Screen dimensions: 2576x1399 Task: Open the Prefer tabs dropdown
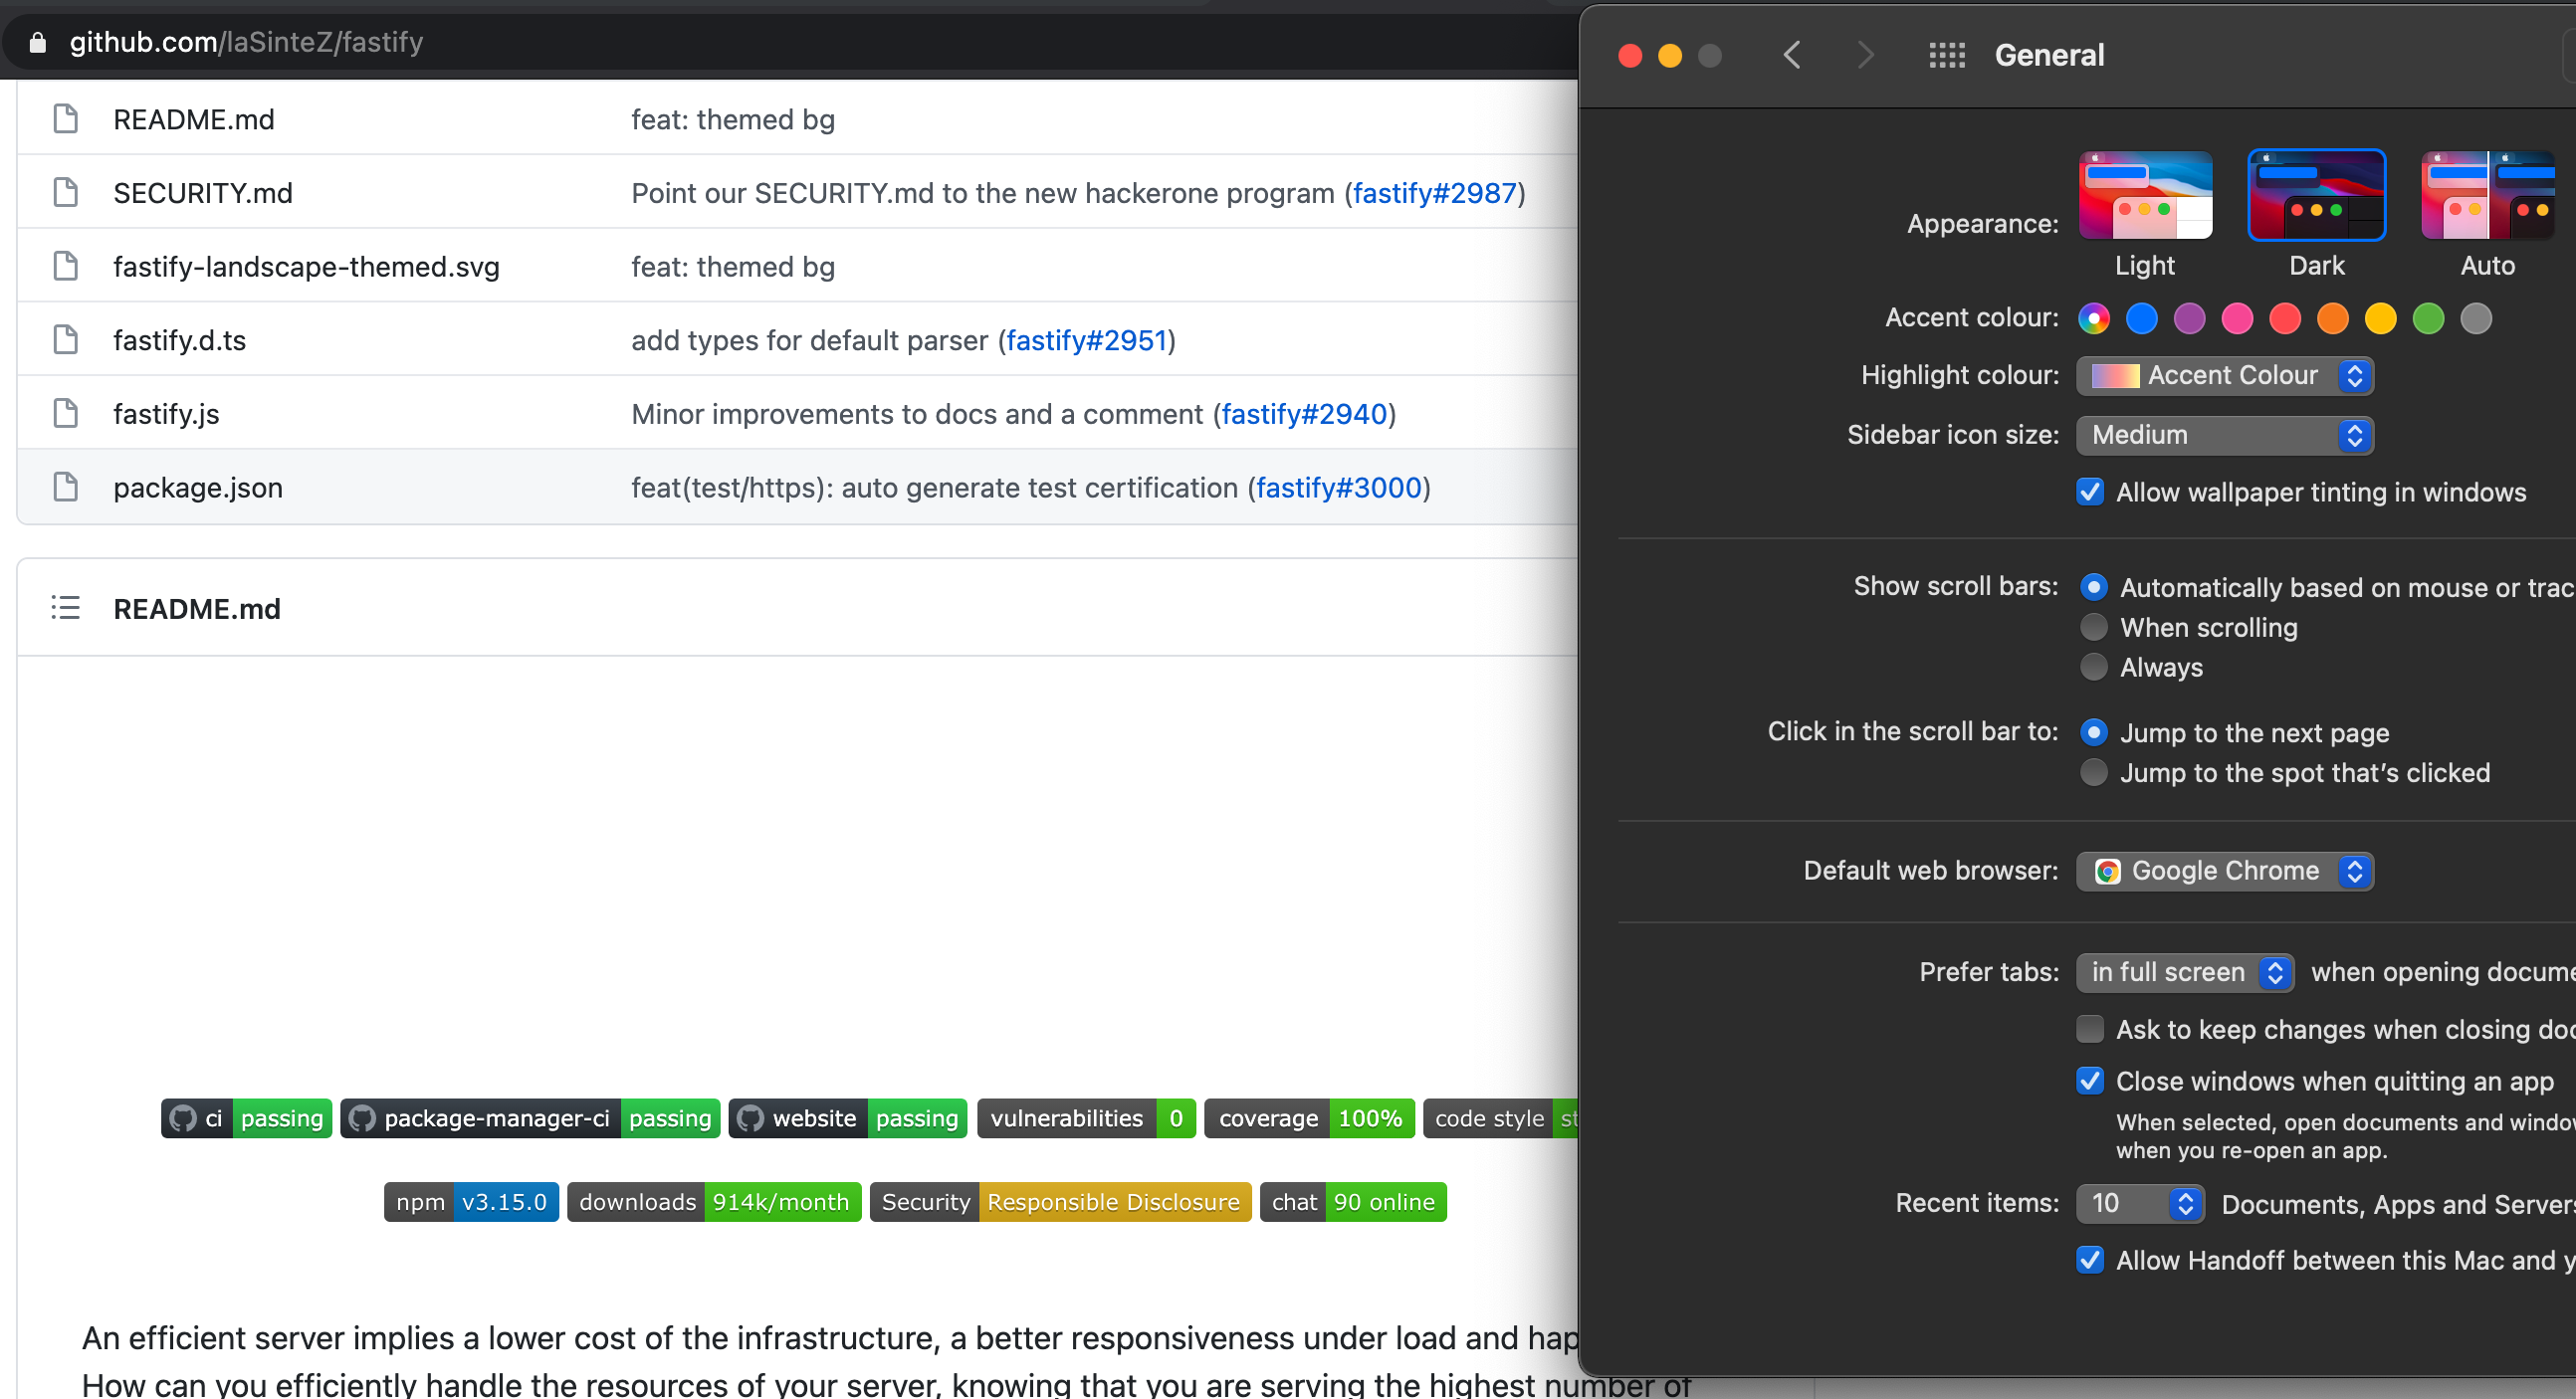pyautogui.click(x=2185, y=972)
